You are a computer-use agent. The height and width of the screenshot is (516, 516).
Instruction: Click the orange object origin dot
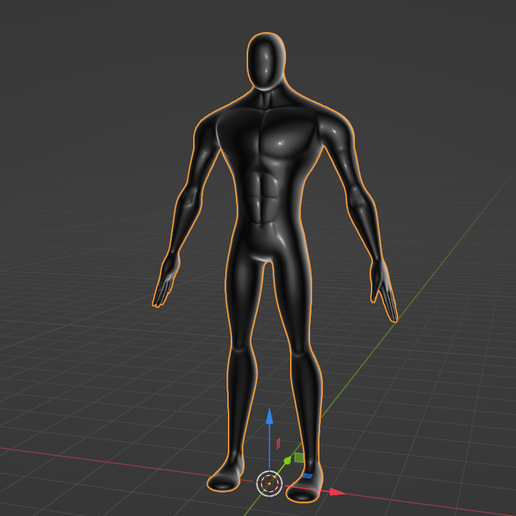coord(269,483)
